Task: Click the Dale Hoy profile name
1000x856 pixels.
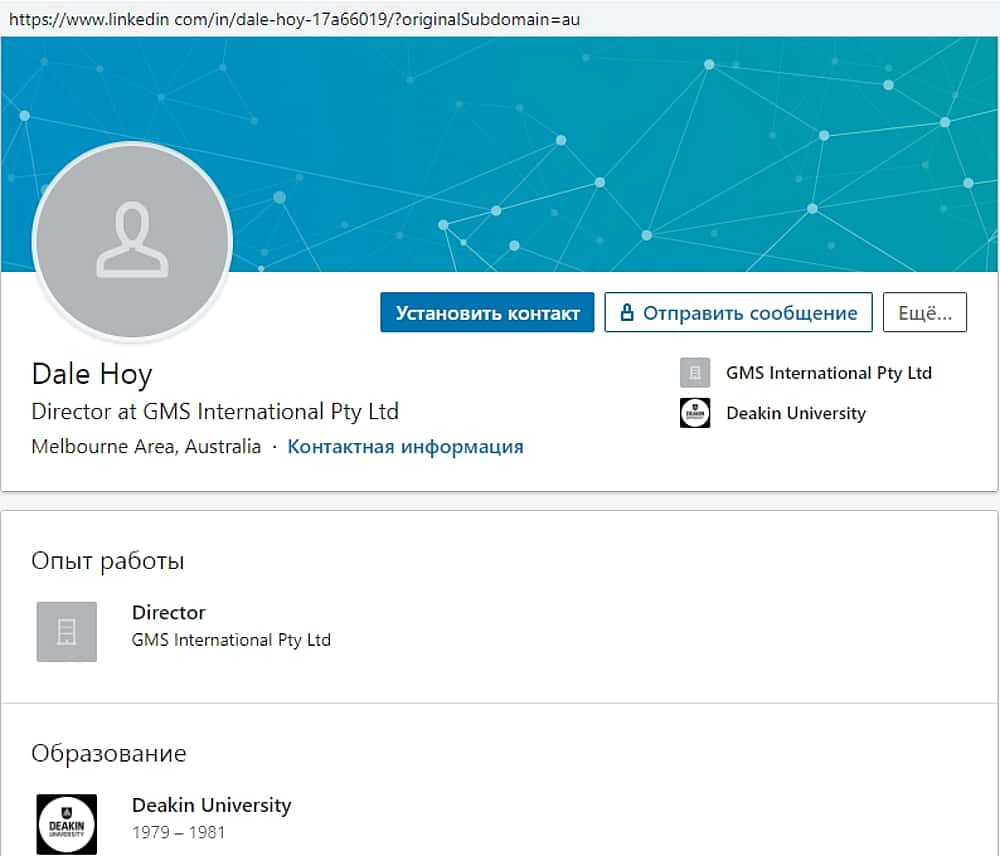Action: click(92, 374)
